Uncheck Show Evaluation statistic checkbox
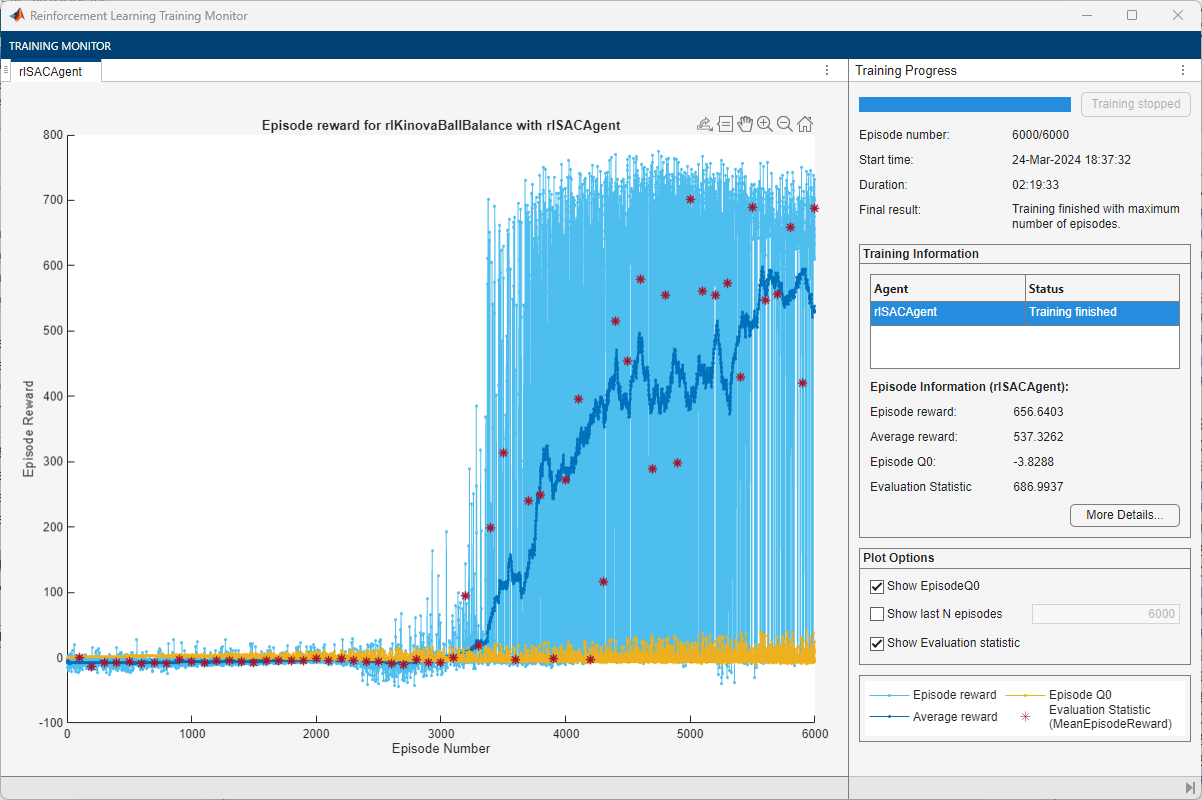The height and width of the screenshot is (800, 1202). (877, 643)
